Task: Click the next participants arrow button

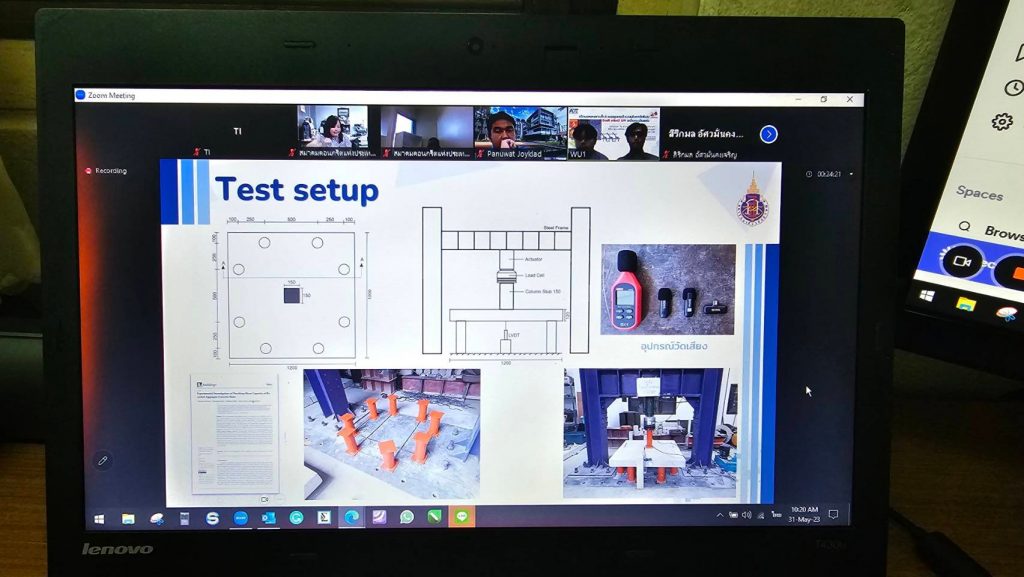Action: [768, 134]
